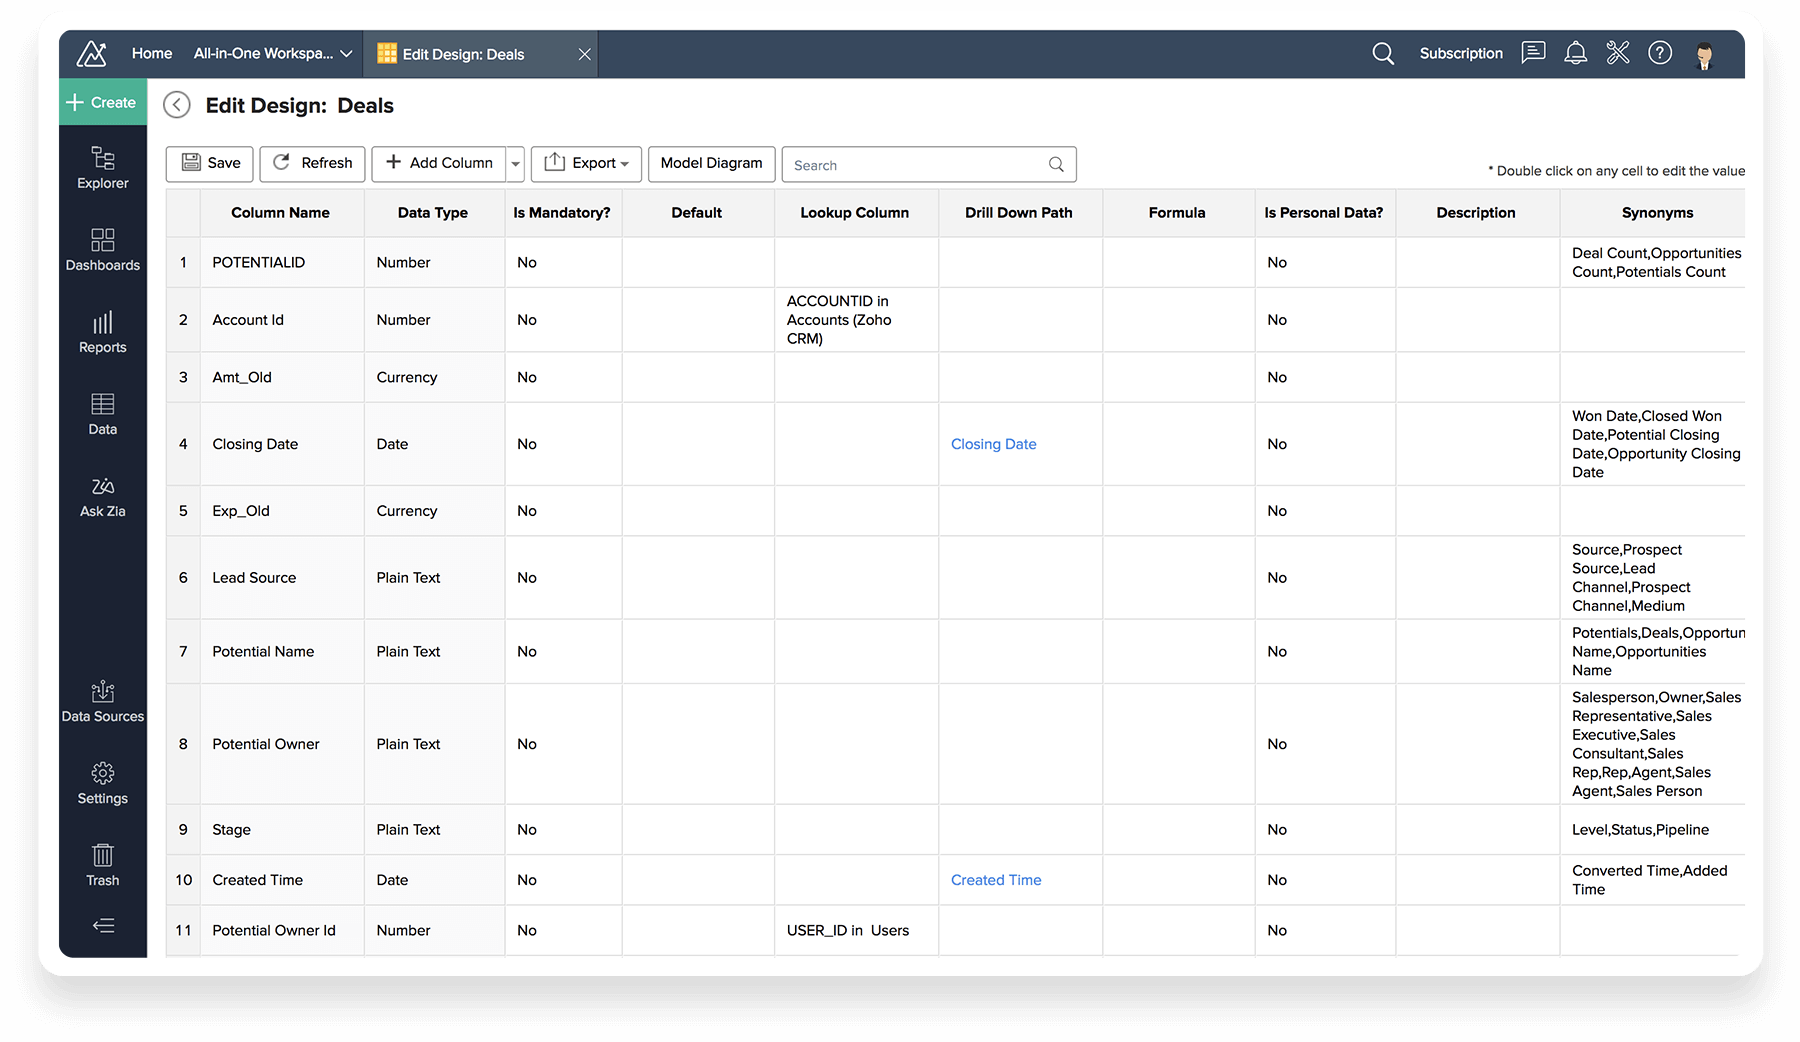
Task: Open the top bar search icon
Action: click(x=1383, y=54)
